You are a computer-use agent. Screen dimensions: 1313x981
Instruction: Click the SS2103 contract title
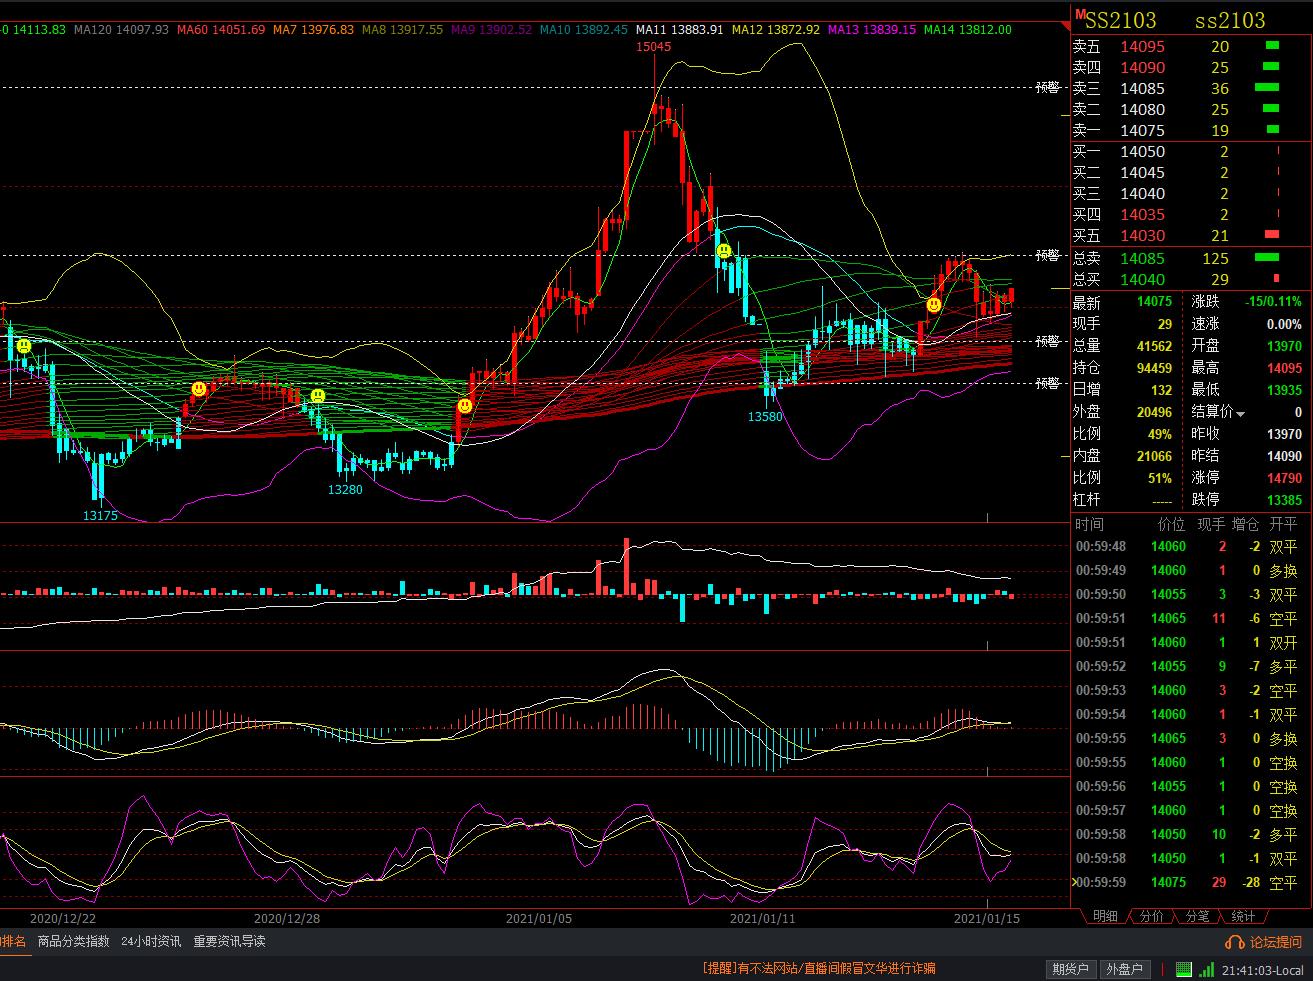point(1121,20)
